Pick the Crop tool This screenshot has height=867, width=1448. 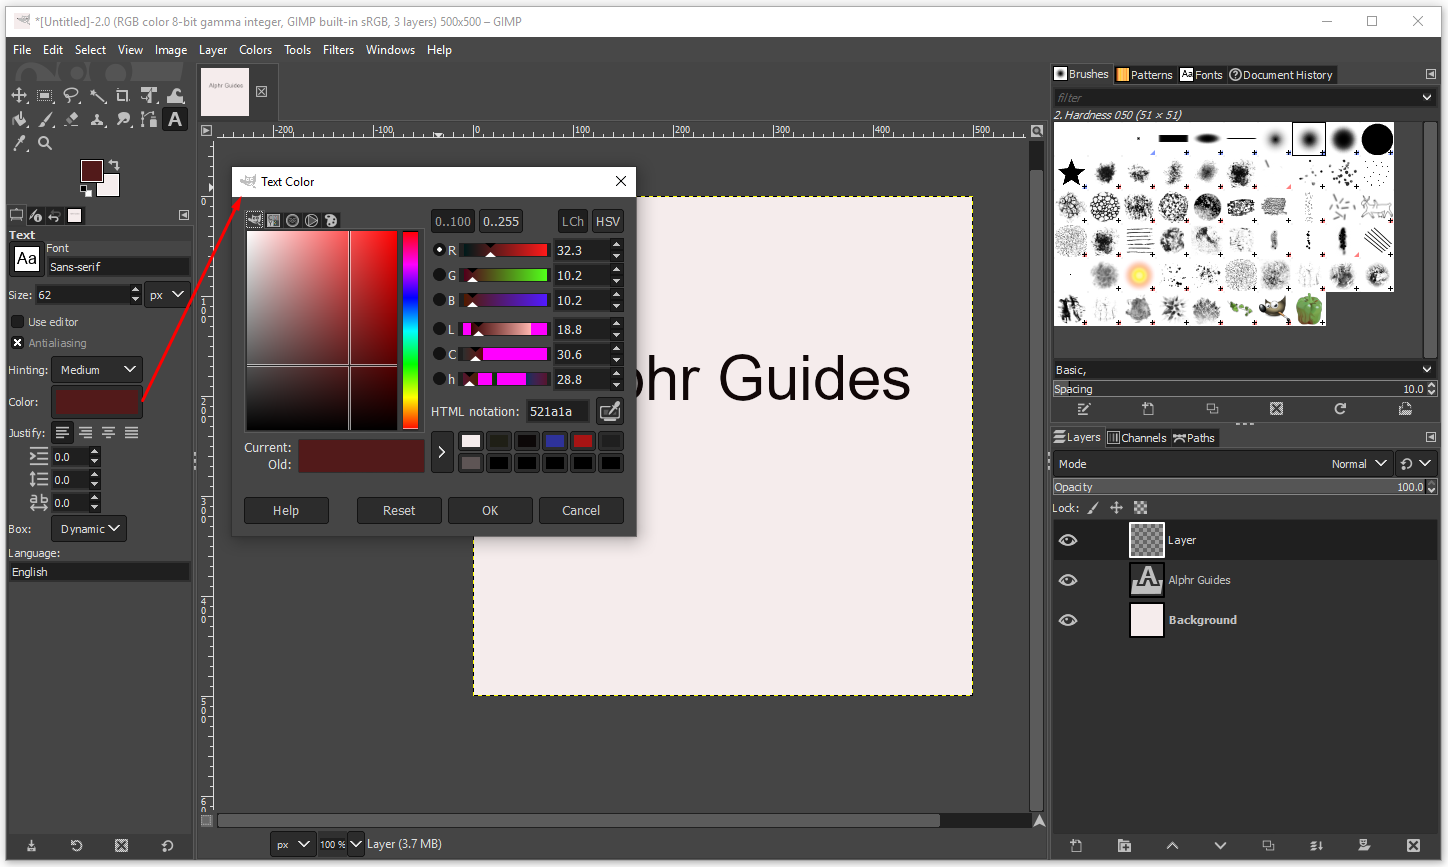point(123,95)
